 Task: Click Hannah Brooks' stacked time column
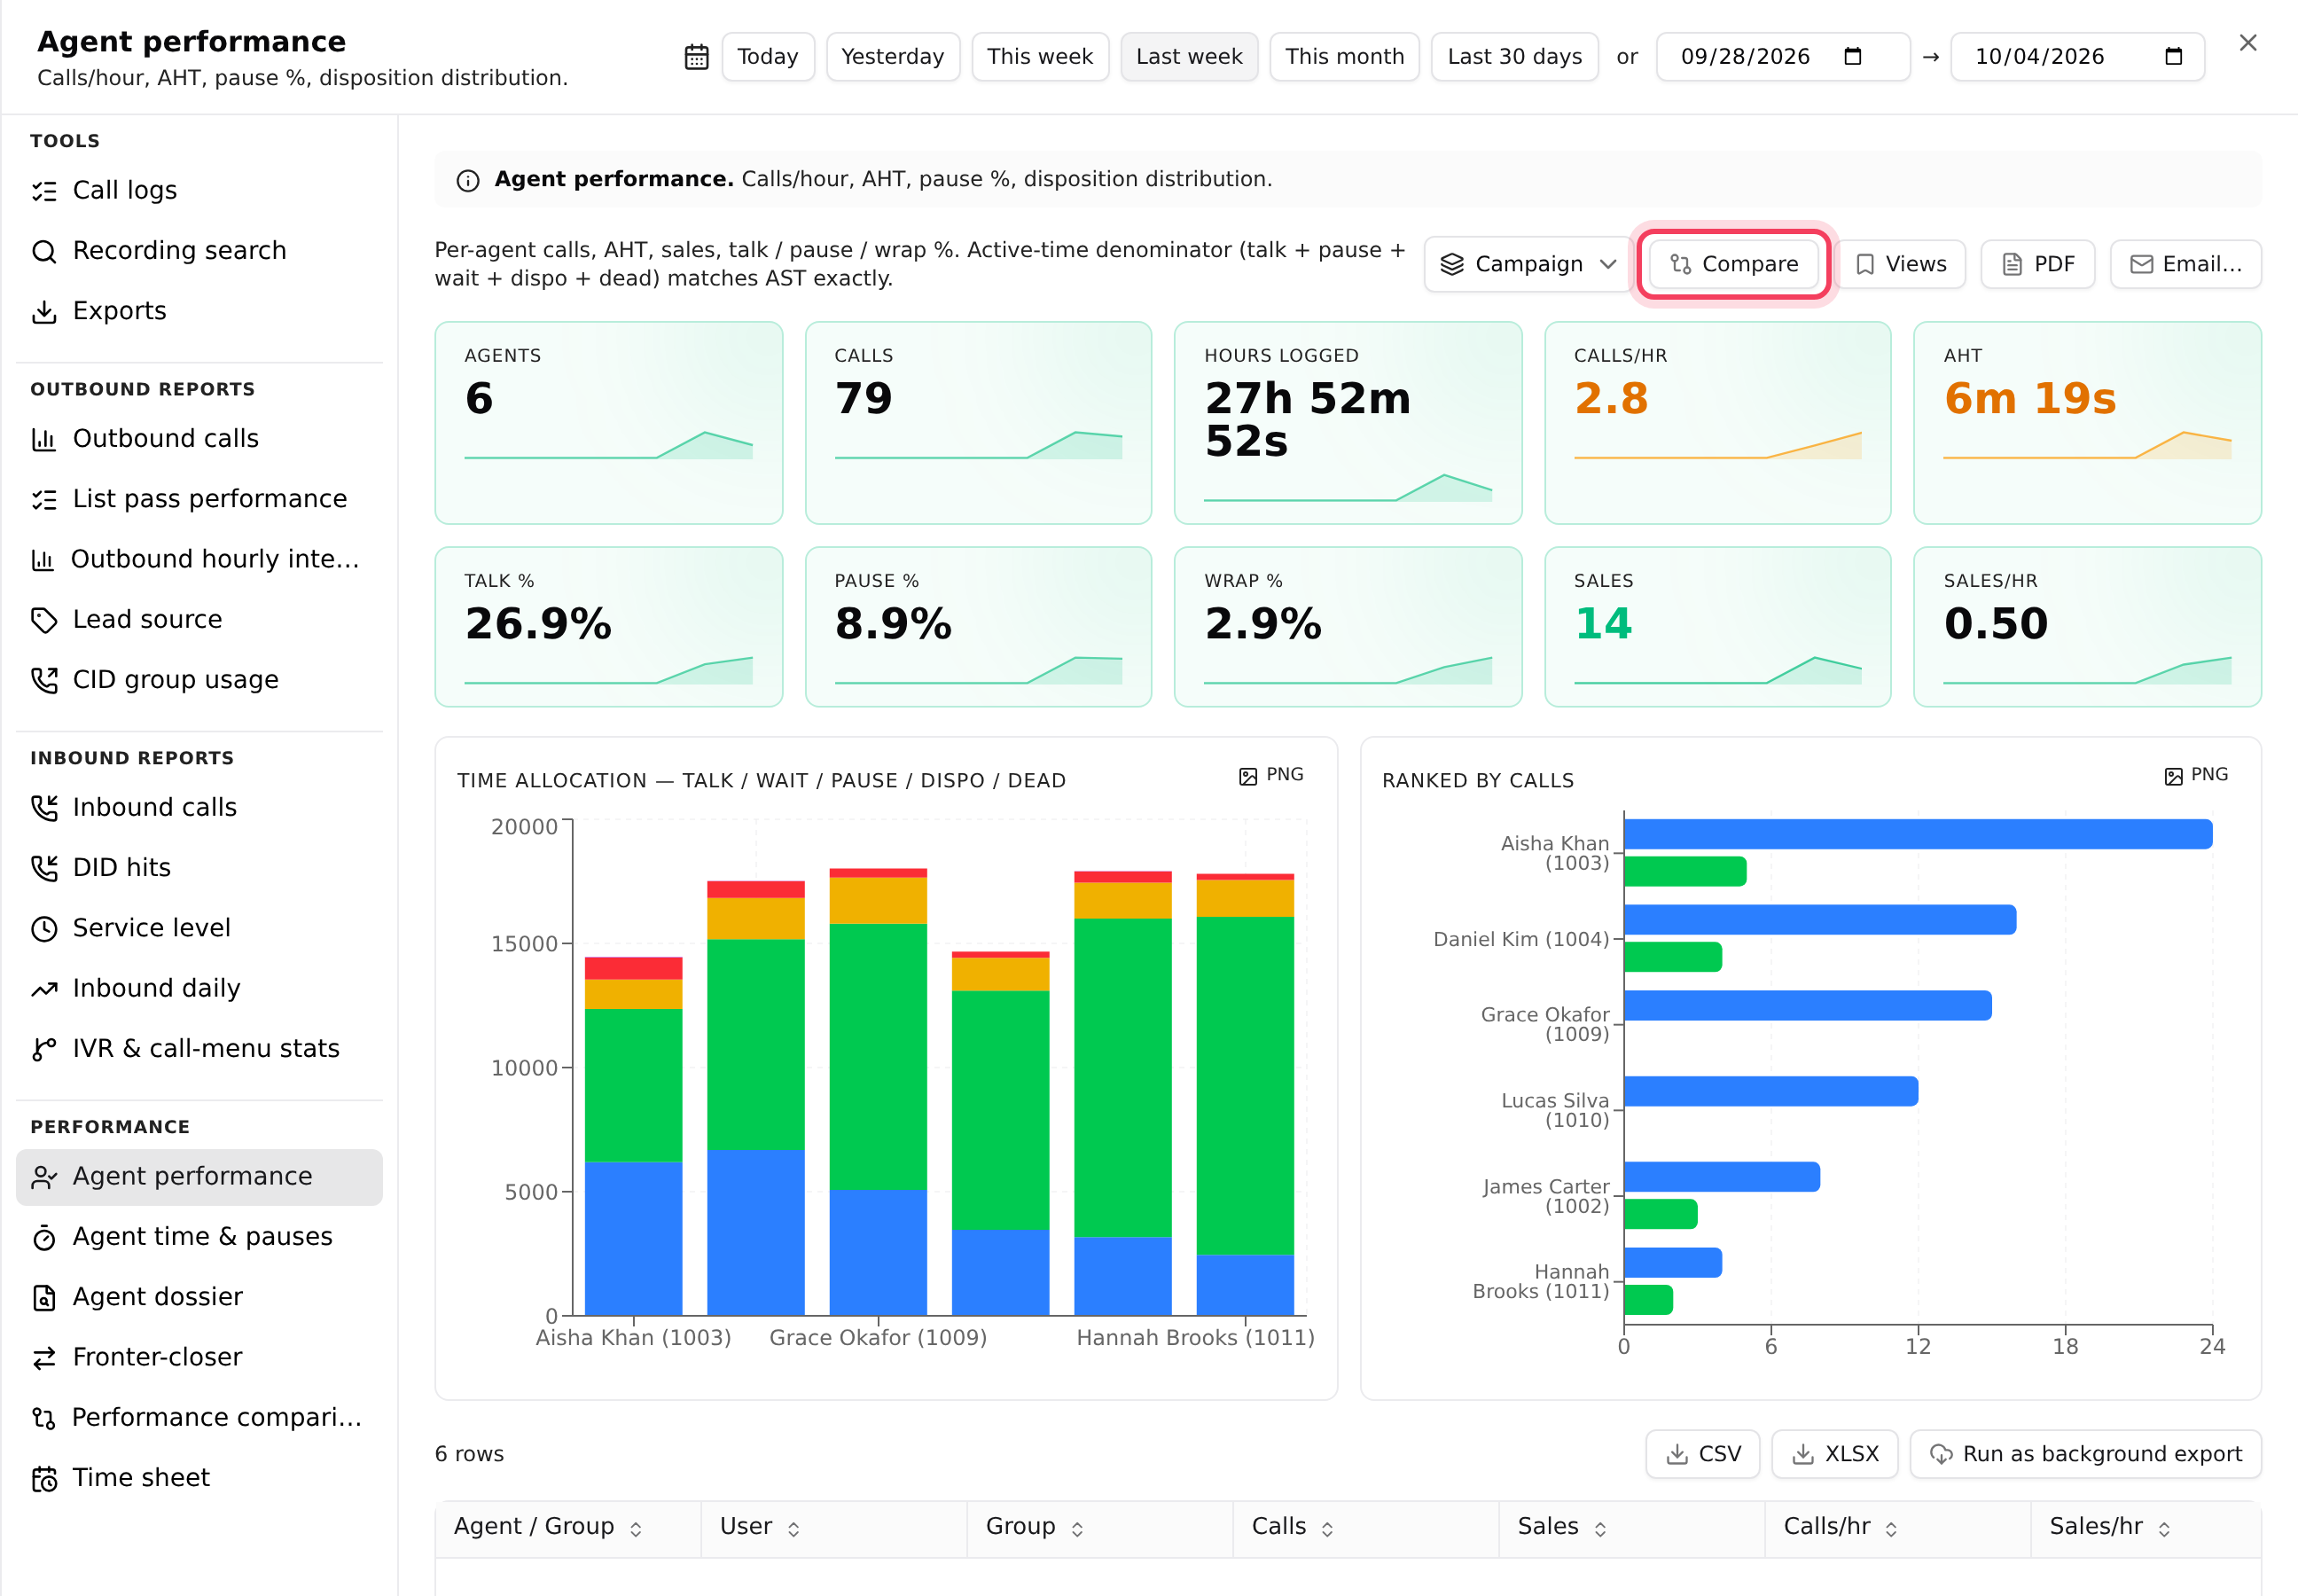[x=1245, y=1095]
